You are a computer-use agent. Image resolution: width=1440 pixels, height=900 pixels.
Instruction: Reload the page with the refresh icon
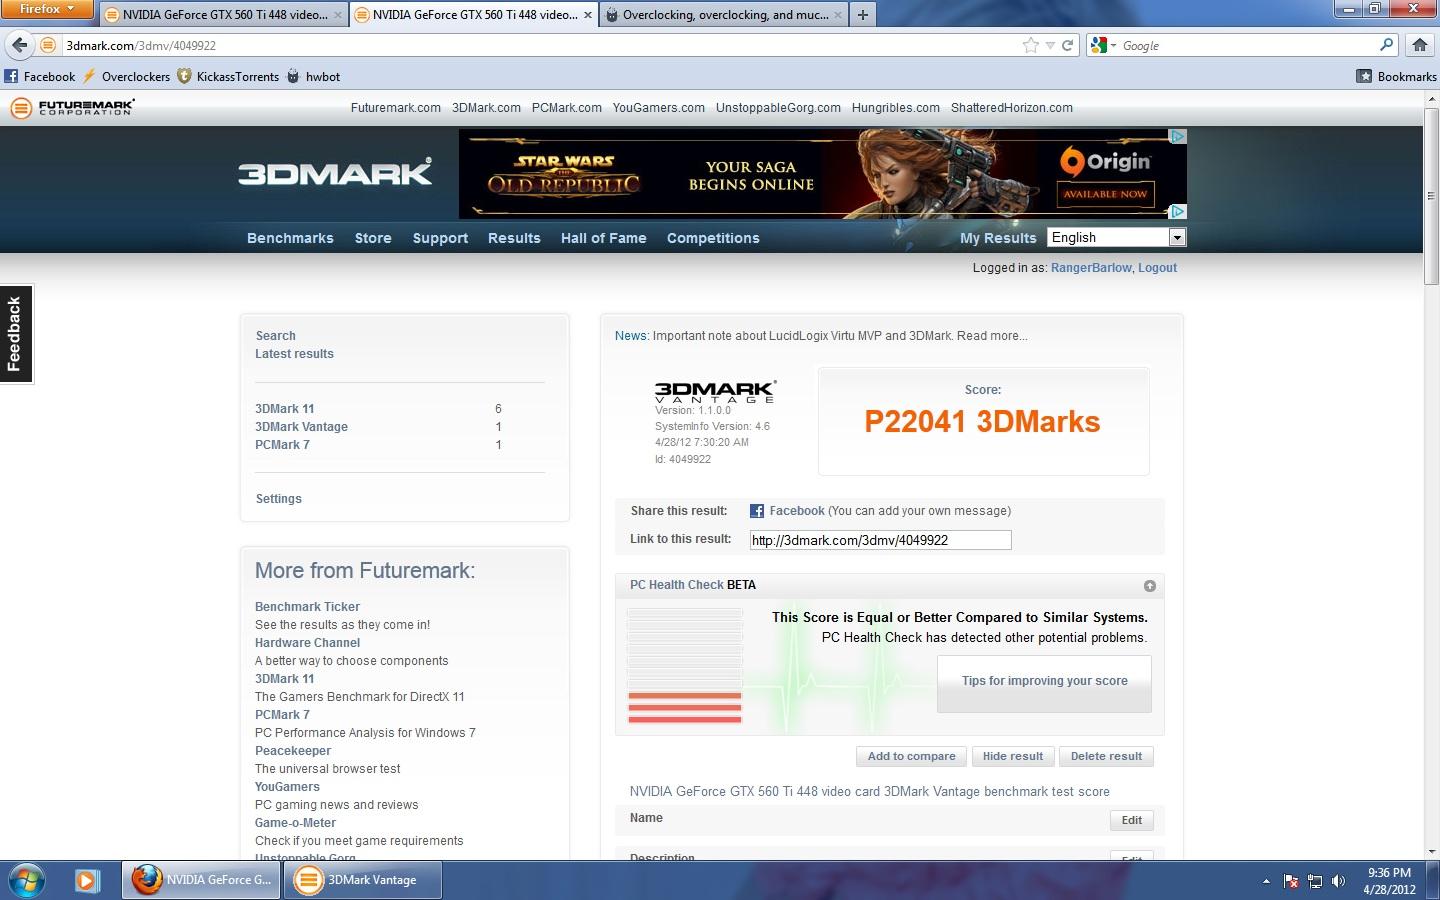1067,45
